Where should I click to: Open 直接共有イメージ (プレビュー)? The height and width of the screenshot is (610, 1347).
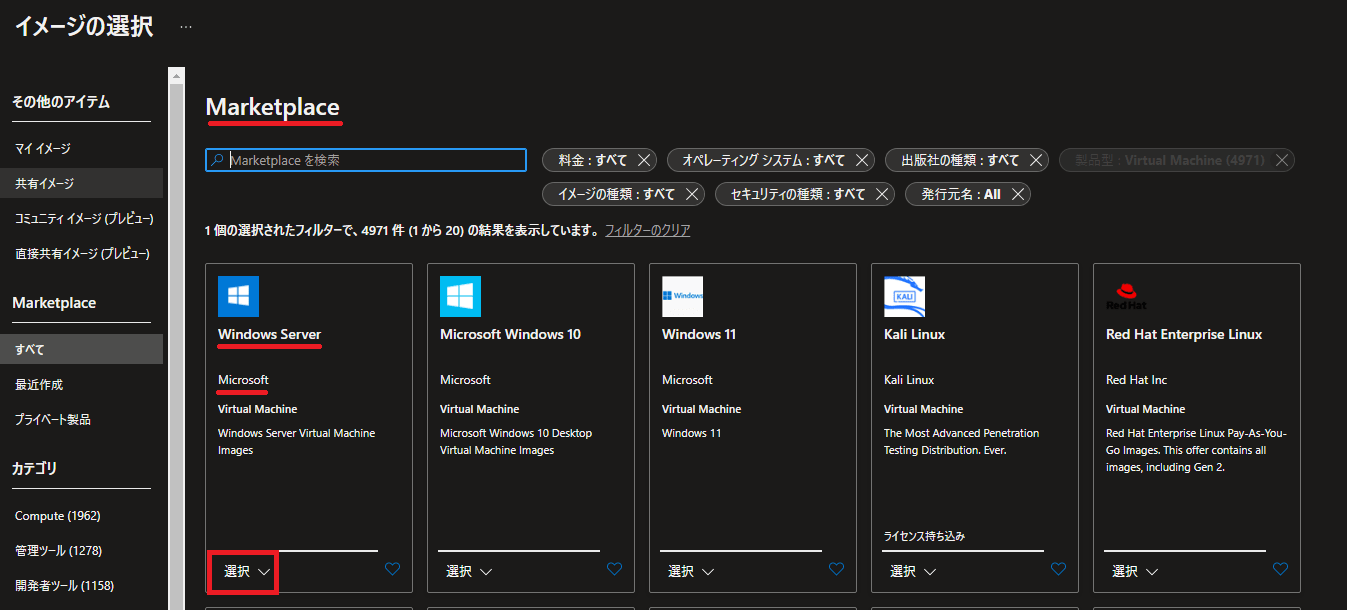pos(81,253)
